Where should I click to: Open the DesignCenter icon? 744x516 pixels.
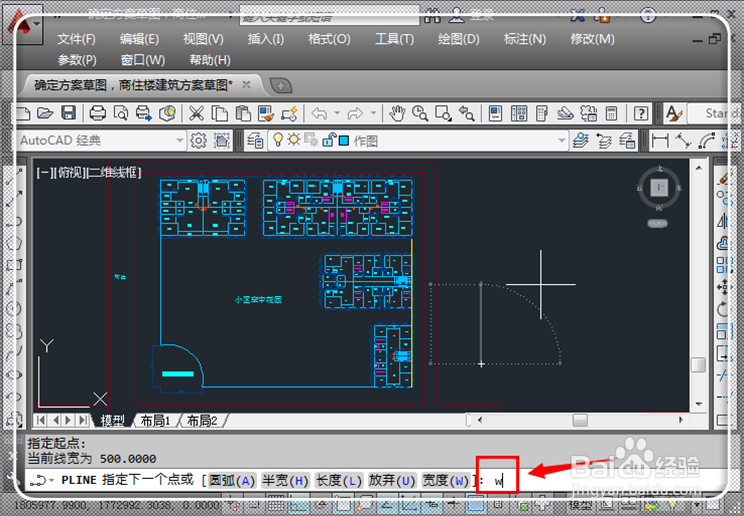[x=519, y=113]
